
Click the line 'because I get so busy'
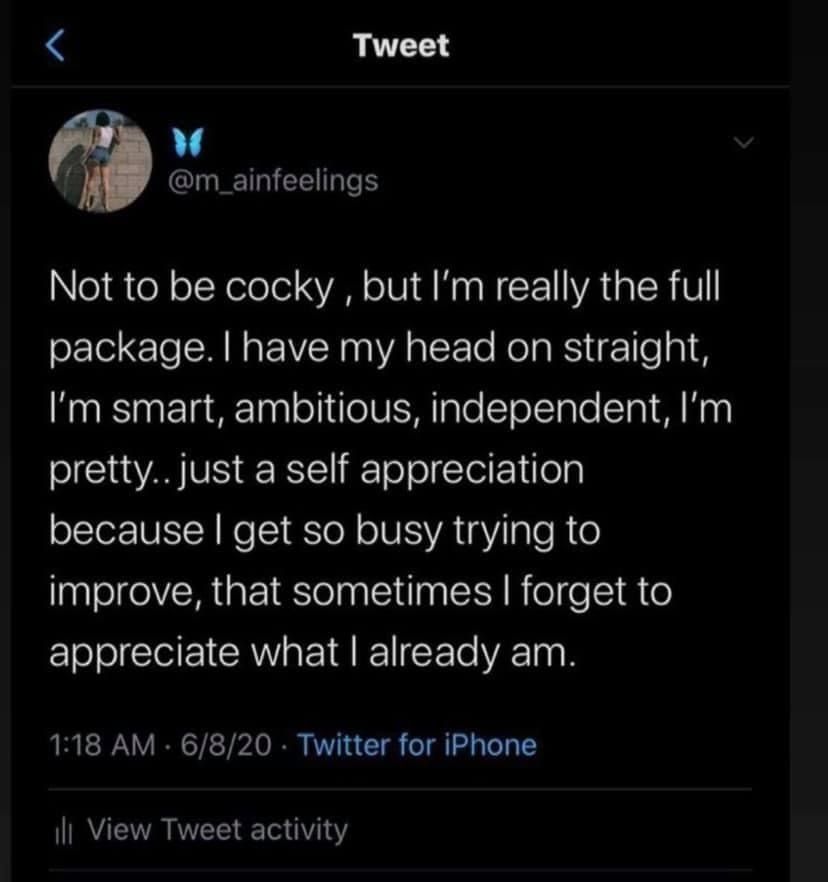tap(325, 531)
